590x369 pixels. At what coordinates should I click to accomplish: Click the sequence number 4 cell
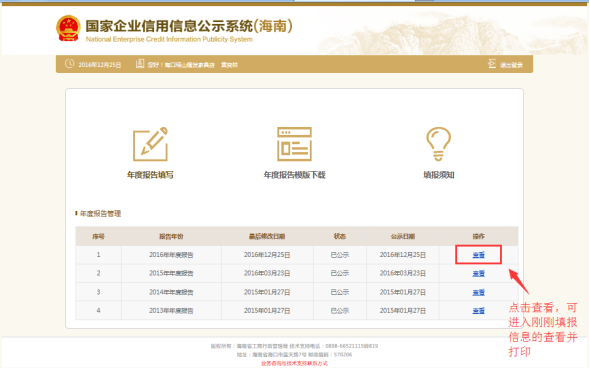coord(98,311)
